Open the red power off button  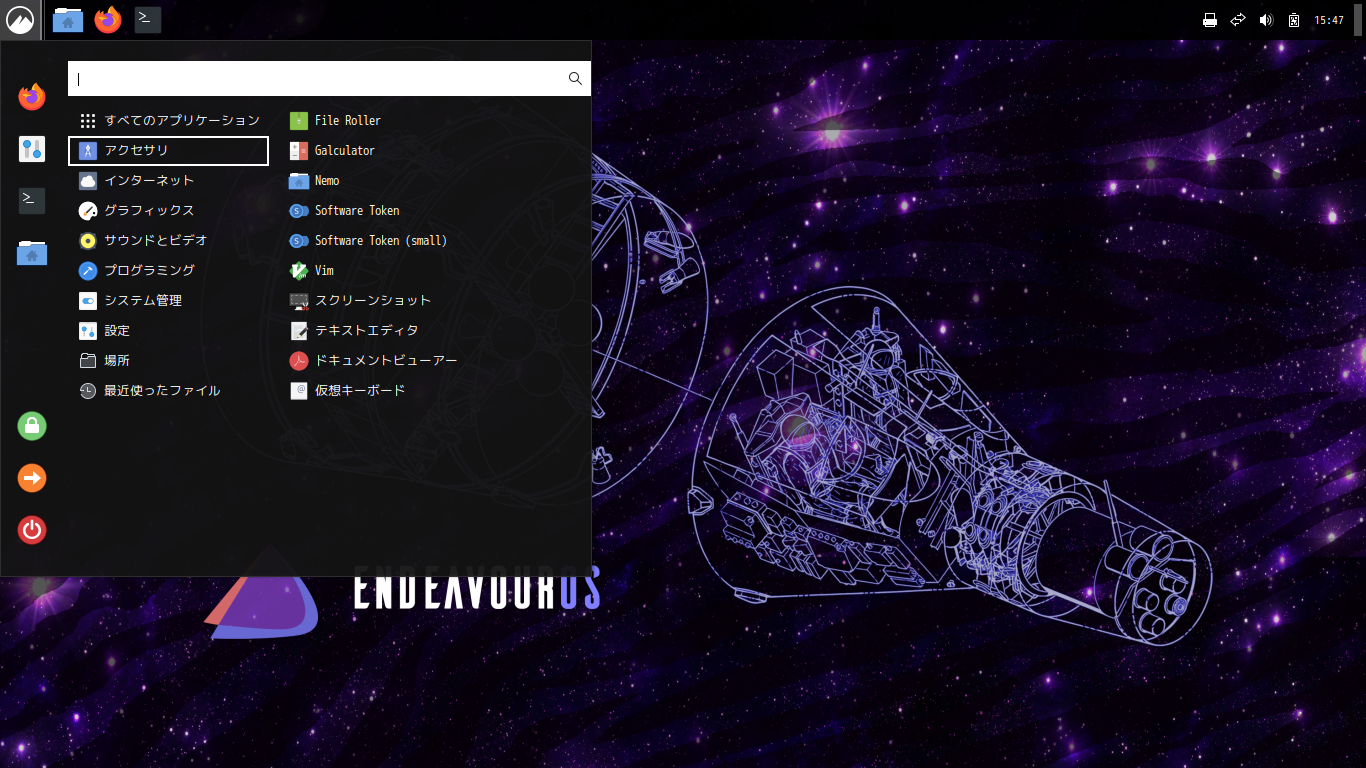coord(32,530)
